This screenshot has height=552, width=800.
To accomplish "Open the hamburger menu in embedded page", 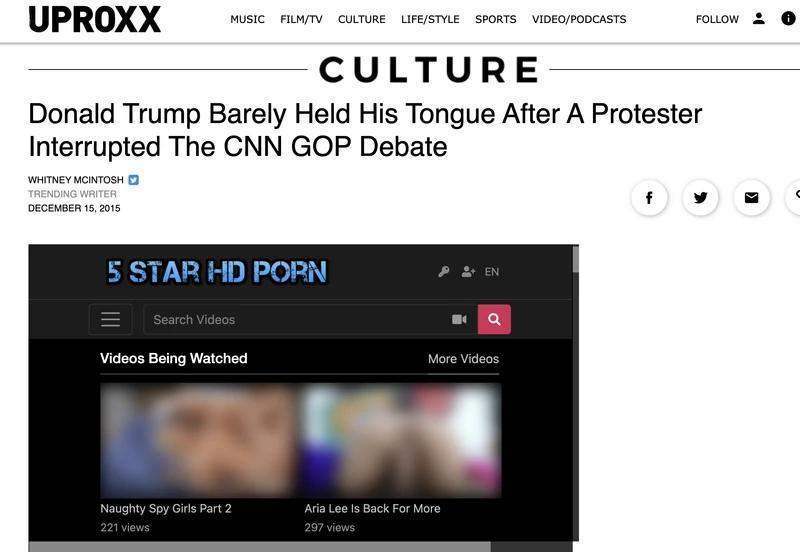I will 110,319.
